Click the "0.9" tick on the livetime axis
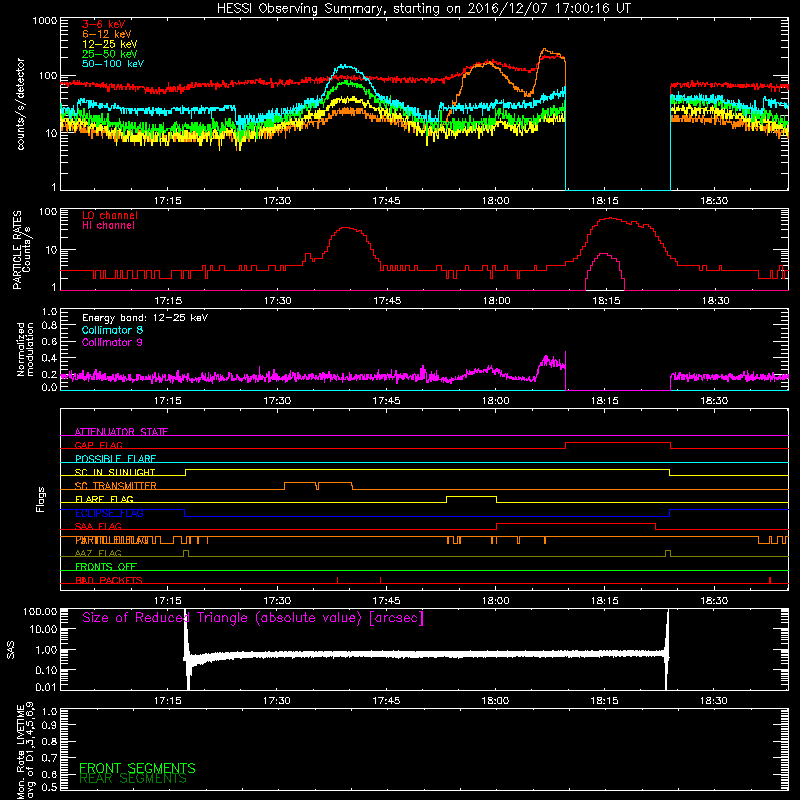 click(x=49, y=725)
